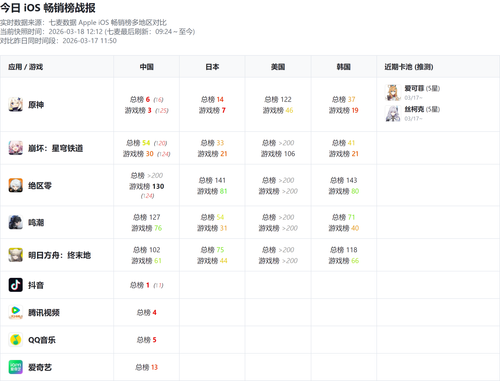Screen dimensions: 500x381
Task: Click the 腾讯视频 name label
Action: (x=44, y=313)
